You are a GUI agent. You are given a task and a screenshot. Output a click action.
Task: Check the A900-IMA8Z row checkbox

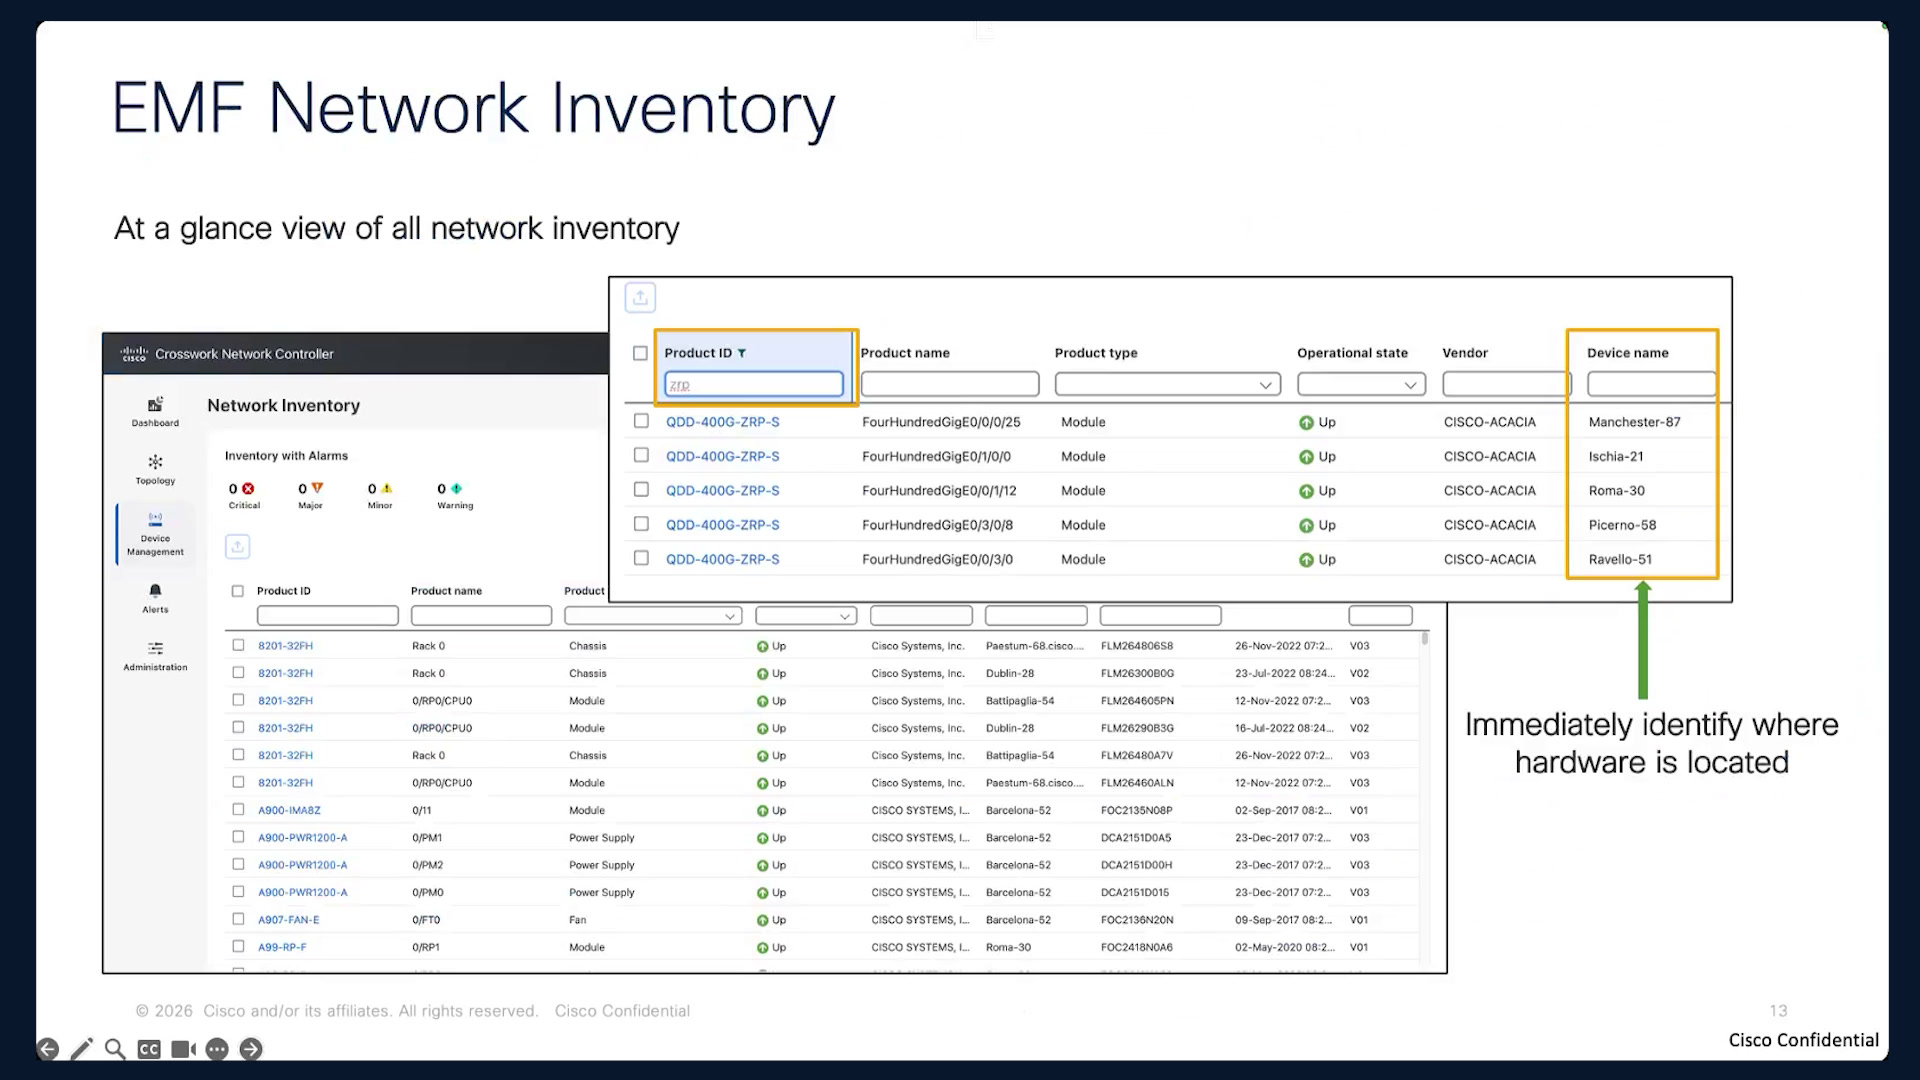(x=238, y=809)
